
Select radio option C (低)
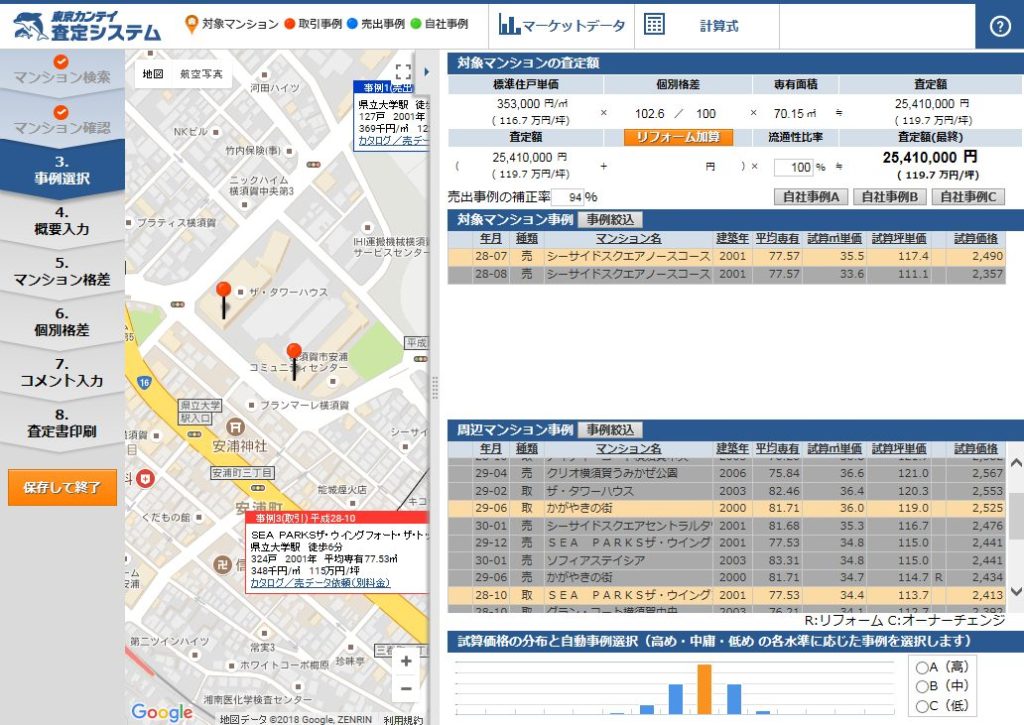click(x=921, y=707)
